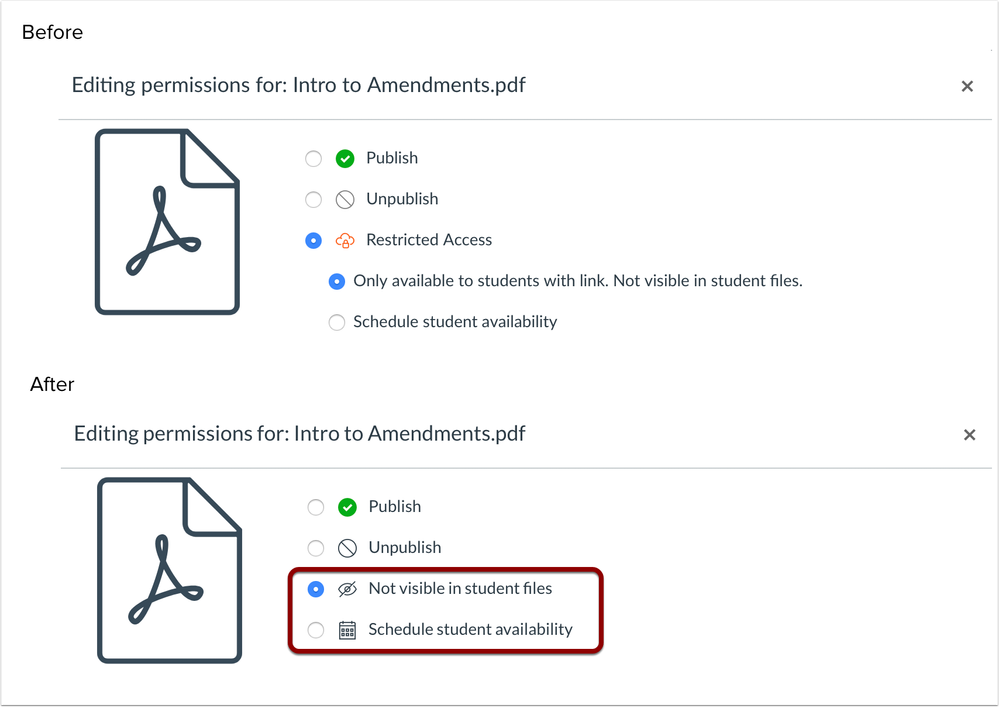Select Publish in the Before dialog

(313, 158)
